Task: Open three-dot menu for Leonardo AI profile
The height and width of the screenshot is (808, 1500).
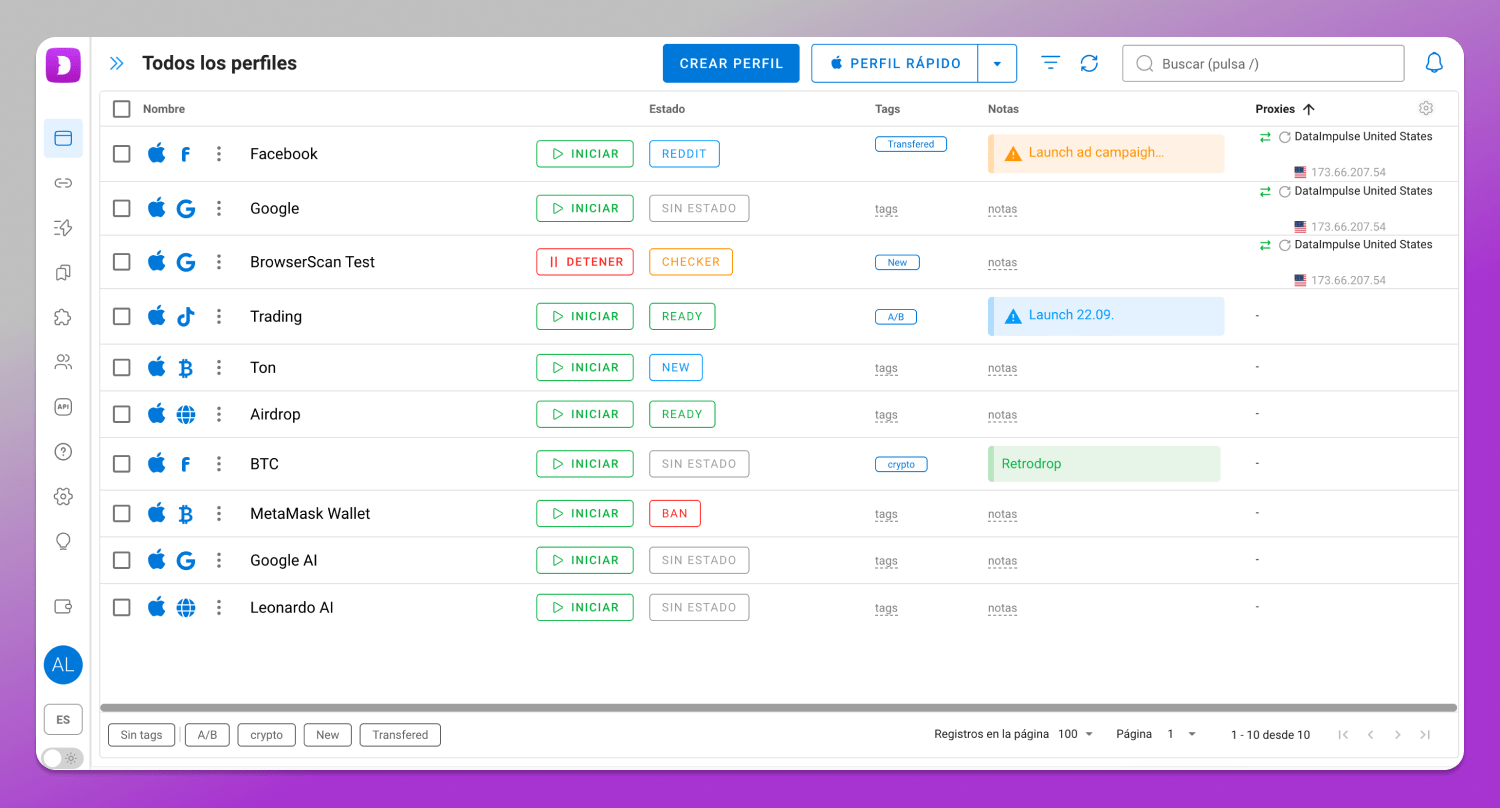Action: coord(219,607)
